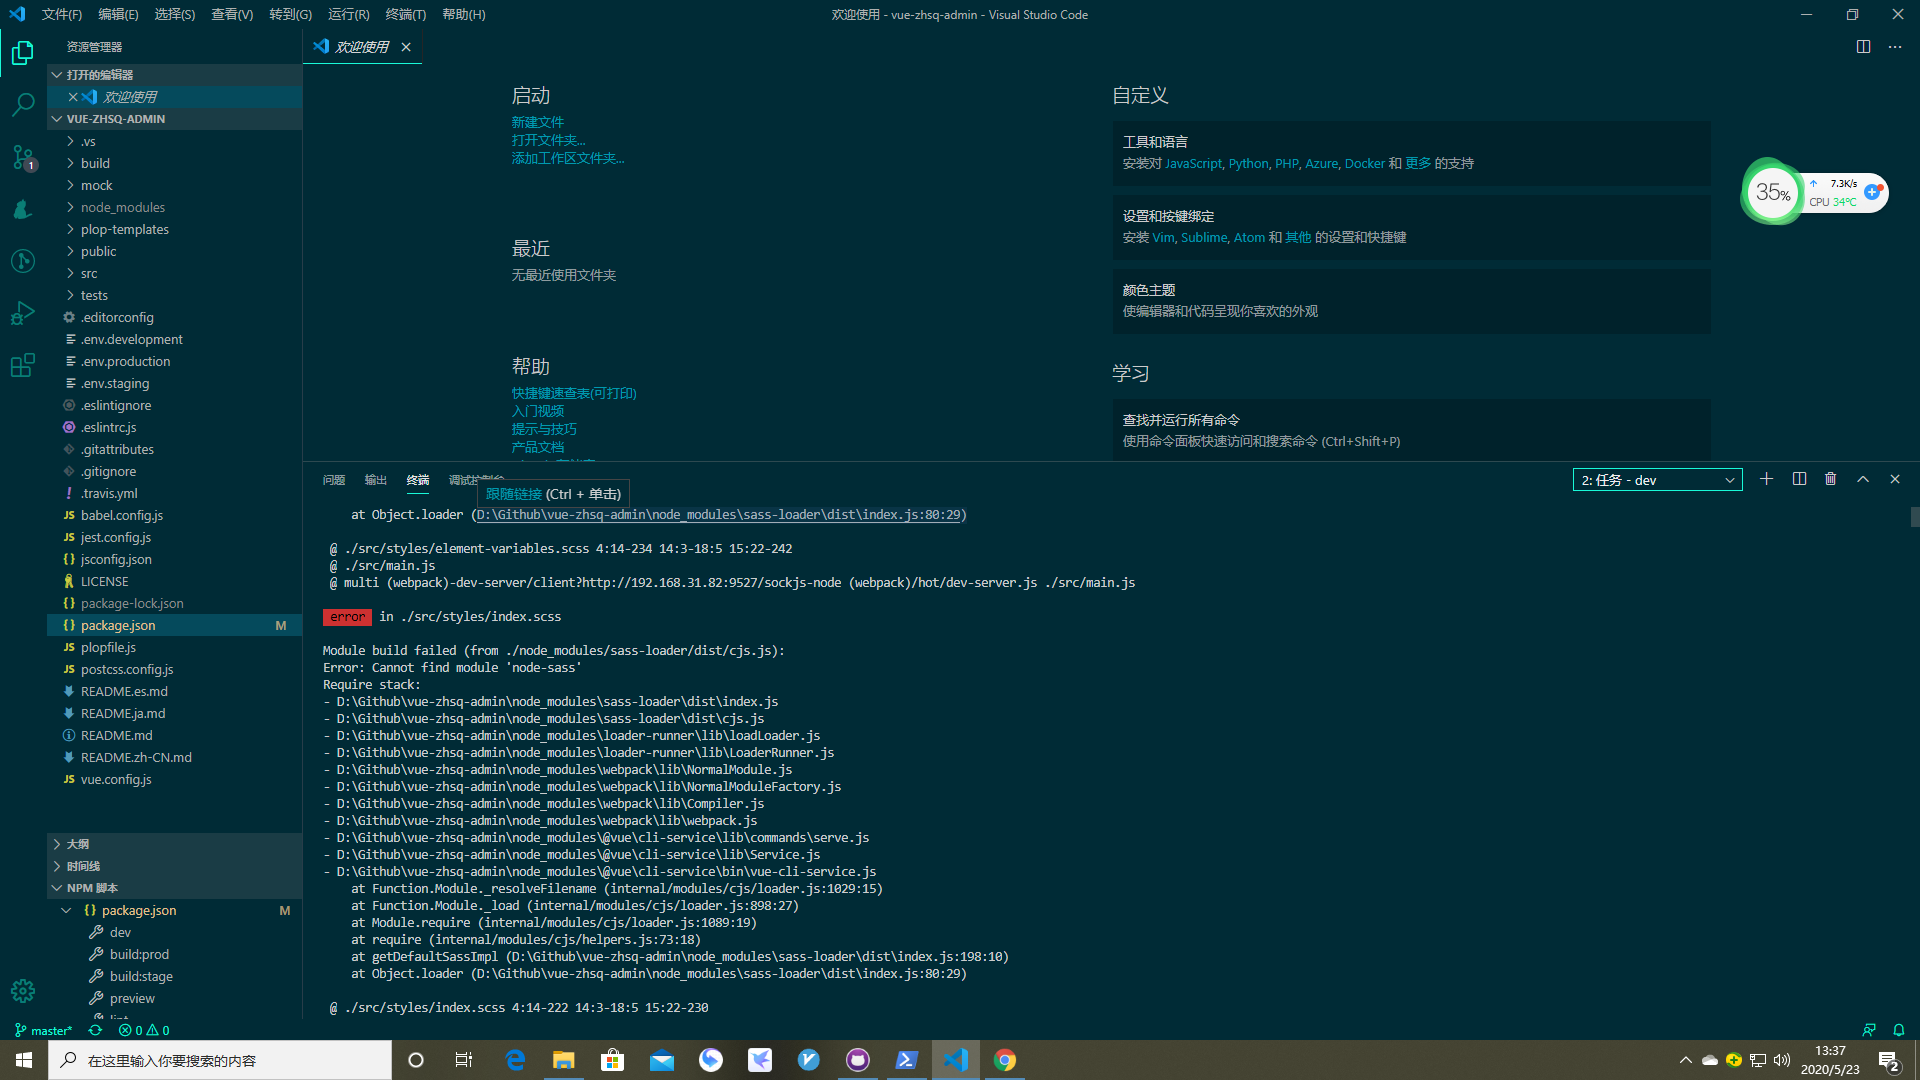Maximize the terminal panel with chevron up
The height and width of the screenshot is (1080, 1920).
pyautogui.click(x=1863, y=480)
